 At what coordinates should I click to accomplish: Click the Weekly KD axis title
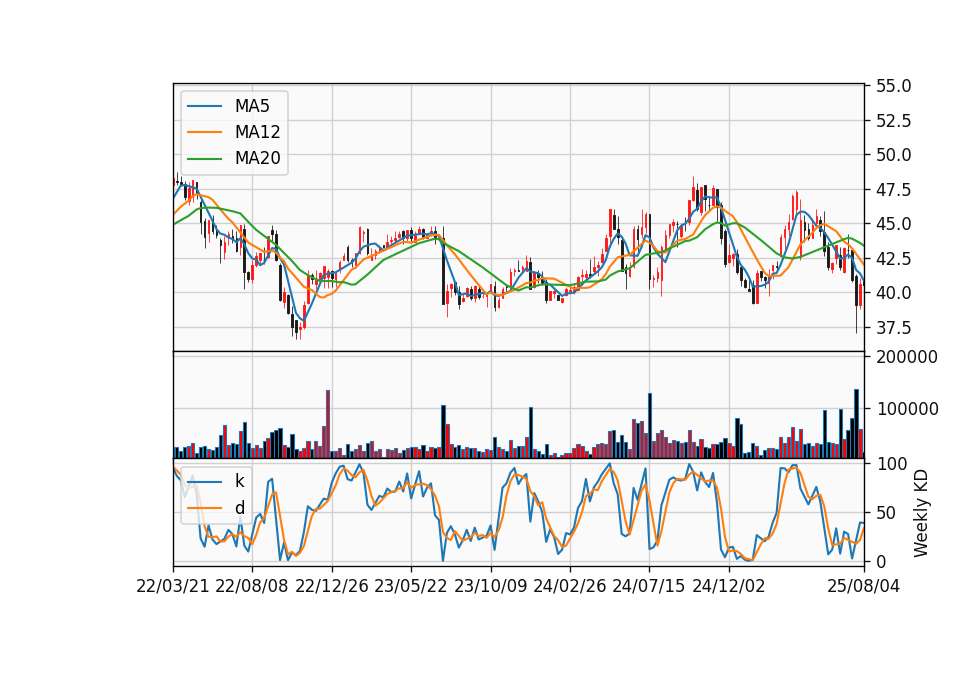921,513
